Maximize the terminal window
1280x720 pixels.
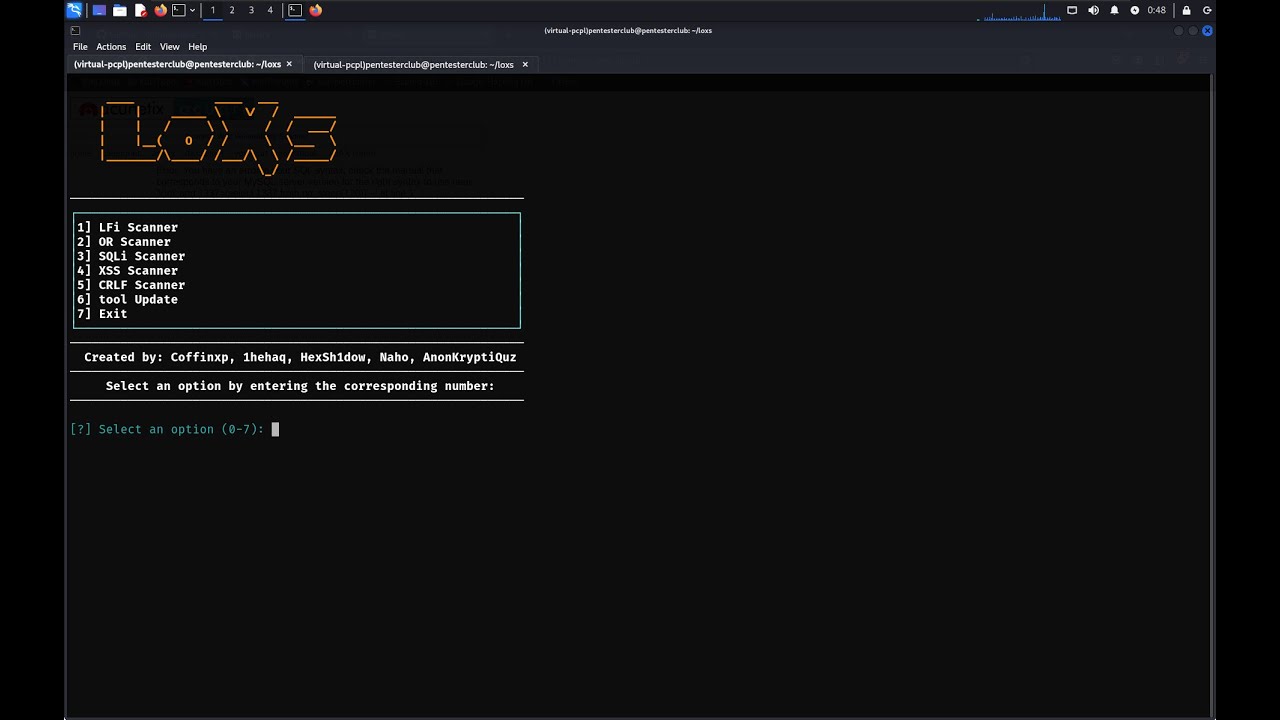click(1192, 31)
